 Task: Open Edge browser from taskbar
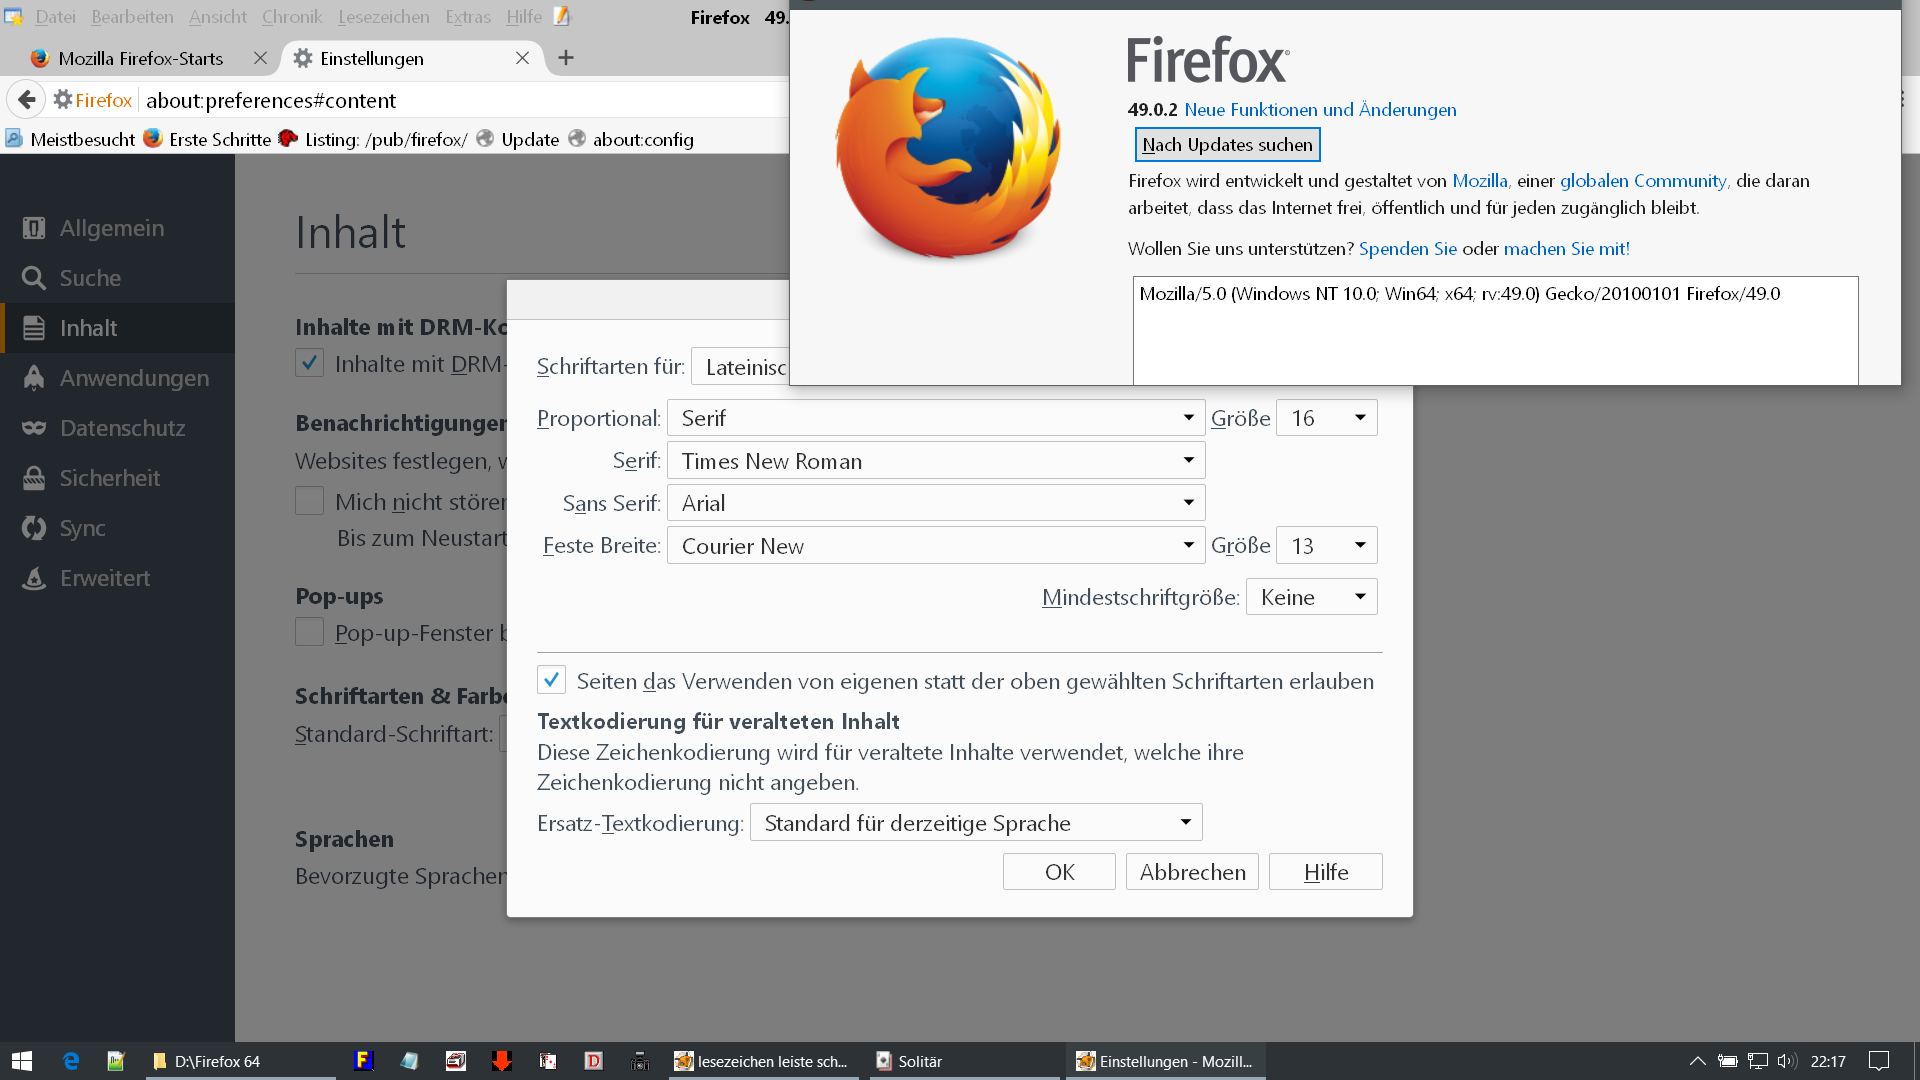pos(71,1061)
